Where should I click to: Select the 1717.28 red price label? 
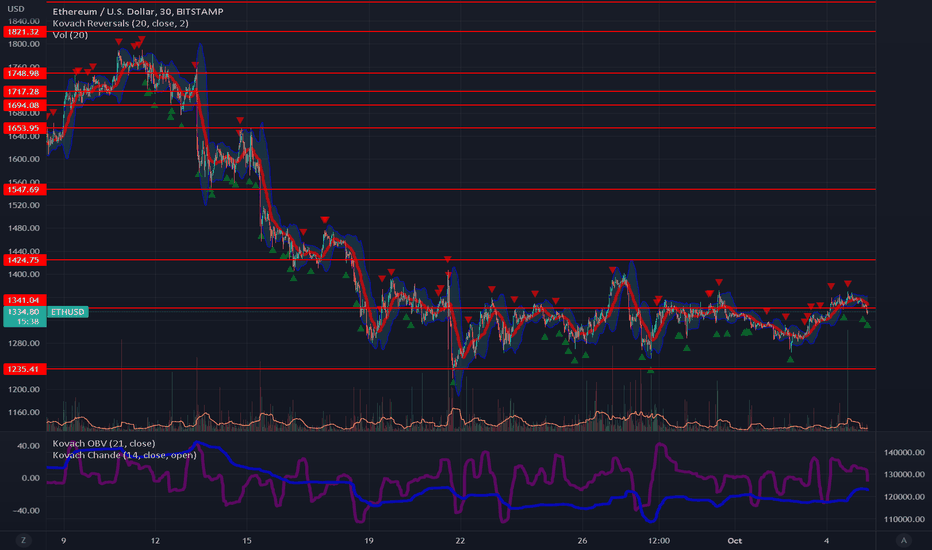[24, 92]
